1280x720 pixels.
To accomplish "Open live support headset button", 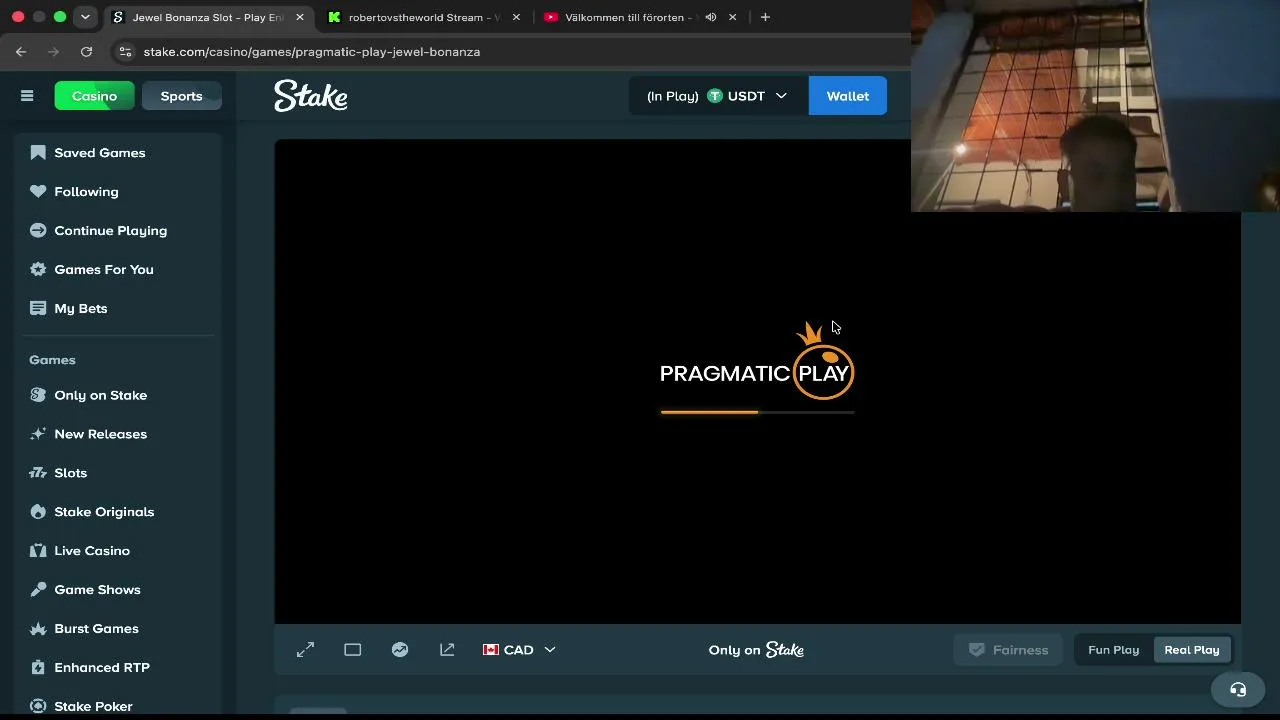I will [1238, 690].
